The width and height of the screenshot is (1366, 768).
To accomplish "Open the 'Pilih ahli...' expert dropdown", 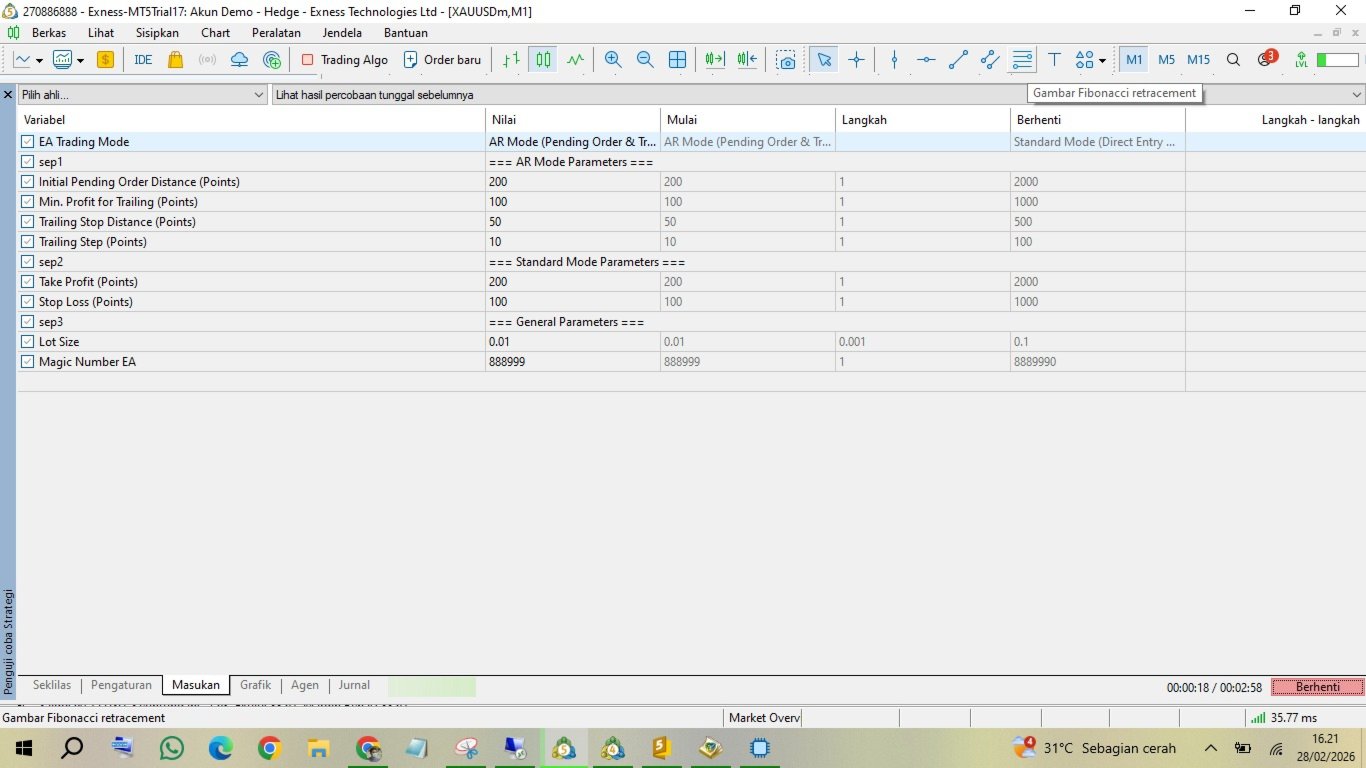I will [142, 95].
